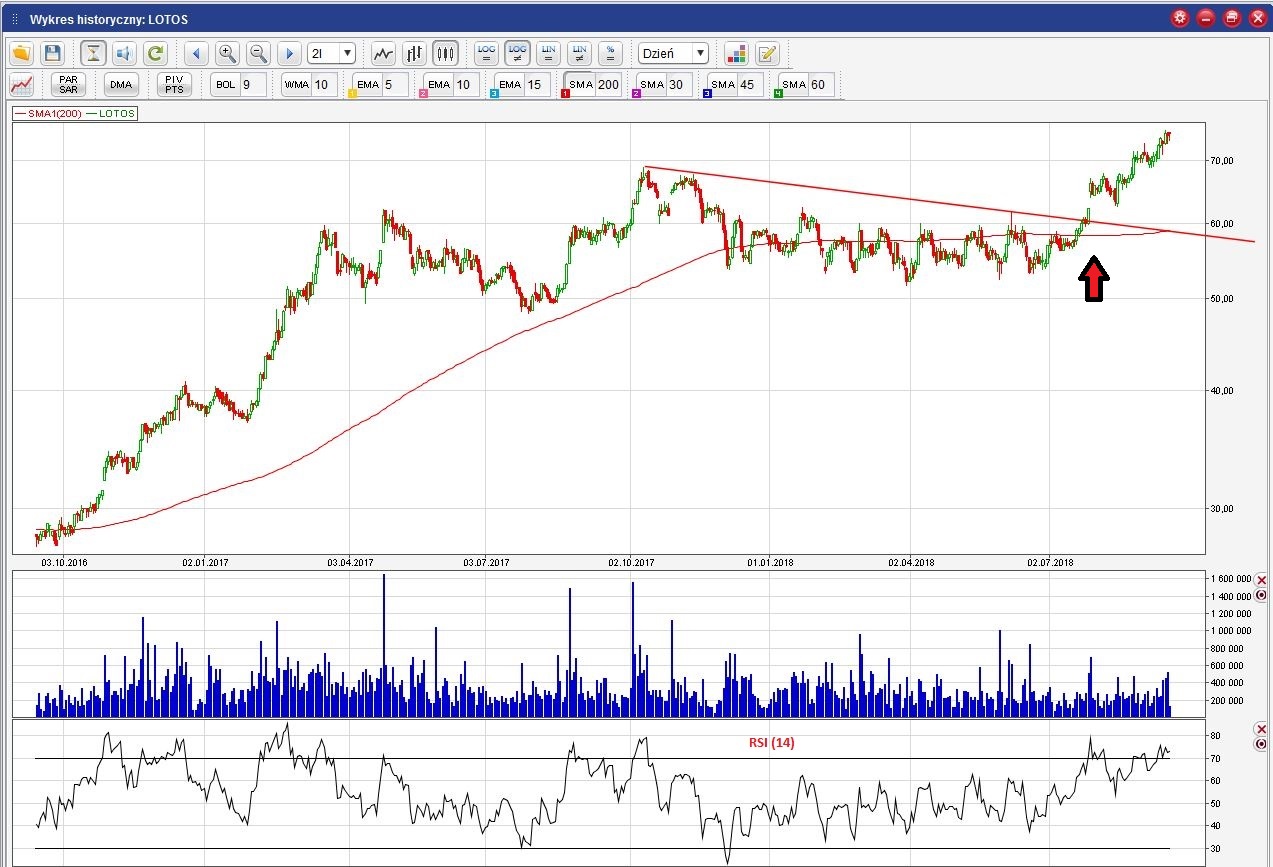Open a file with the folder icon
The height and width of the screenshot is (867, 1273).
tap(22, 53)
